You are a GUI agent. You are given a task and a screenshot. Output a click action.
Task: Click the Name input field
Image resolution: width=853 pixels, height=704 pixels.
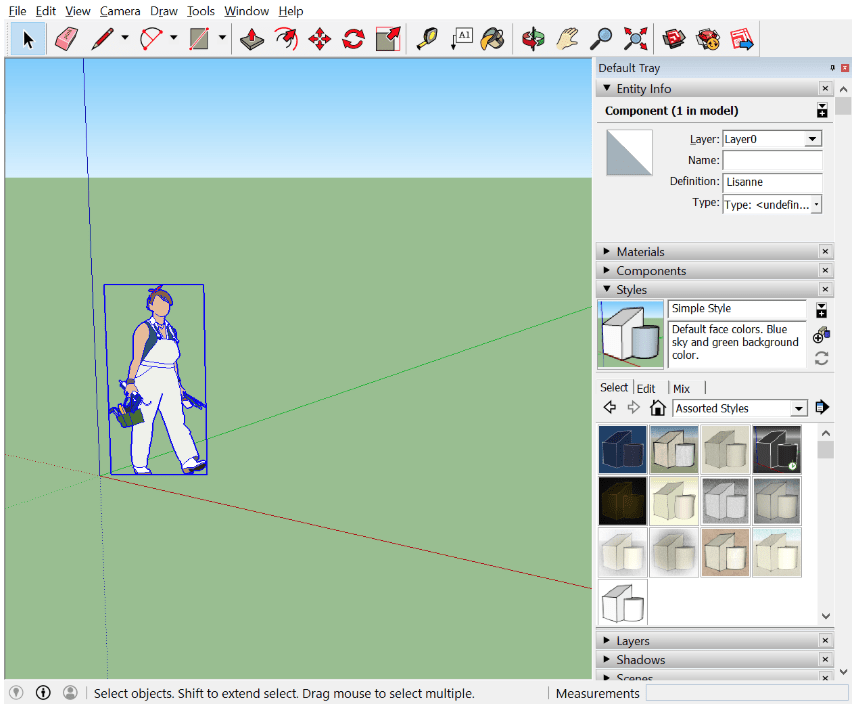771,161
